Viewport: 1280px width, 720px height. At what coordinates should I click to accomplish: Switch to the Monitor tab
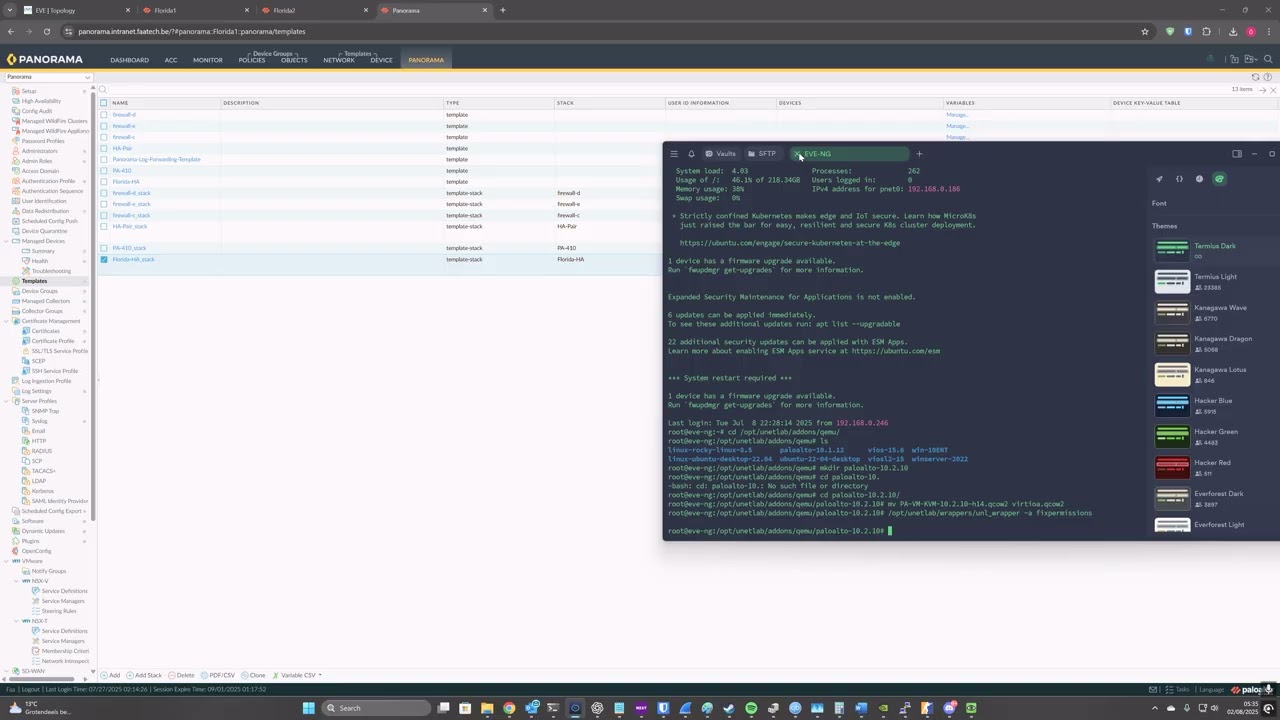point(208,60)
